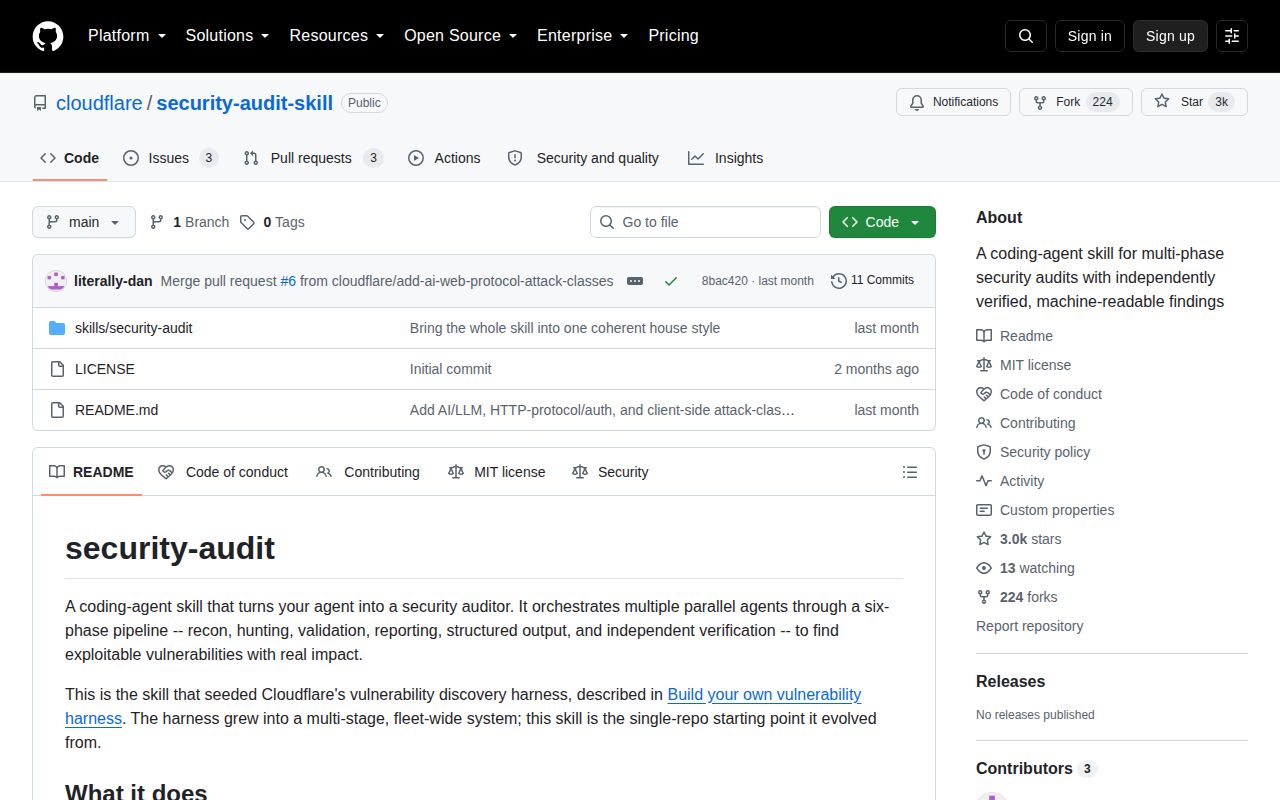
Task: Switch to the MIT license README tab
Action: (x=497, y=472)
